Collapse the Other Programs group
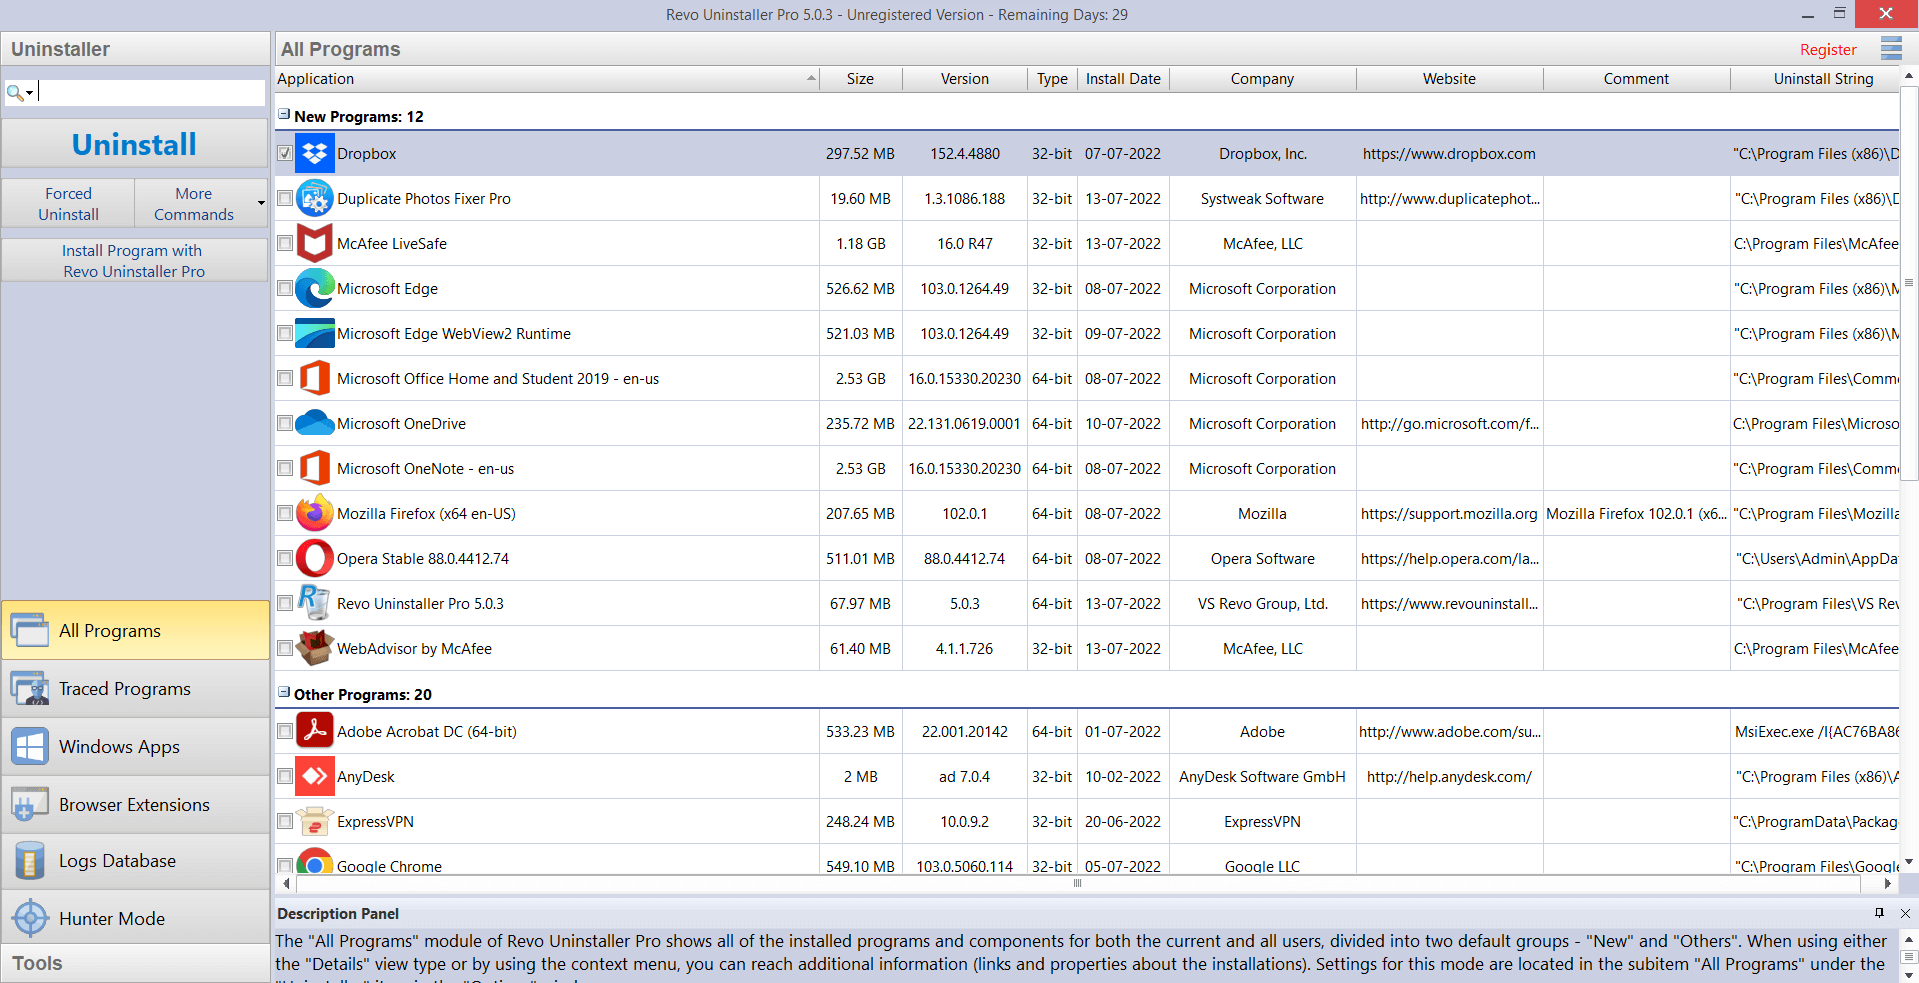 pyautogui.click(x=284, y=693)
